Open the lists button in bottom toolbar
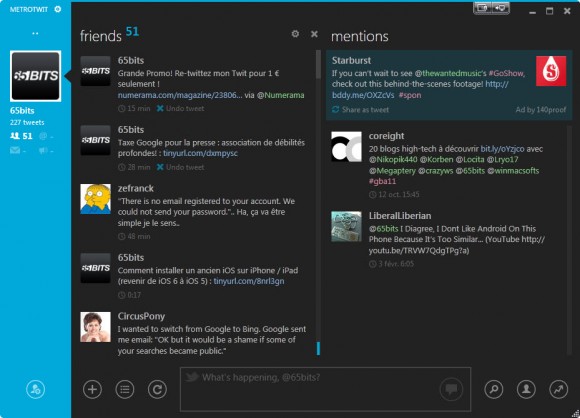This screenshot has width=580, height=418. click(125, 389)
